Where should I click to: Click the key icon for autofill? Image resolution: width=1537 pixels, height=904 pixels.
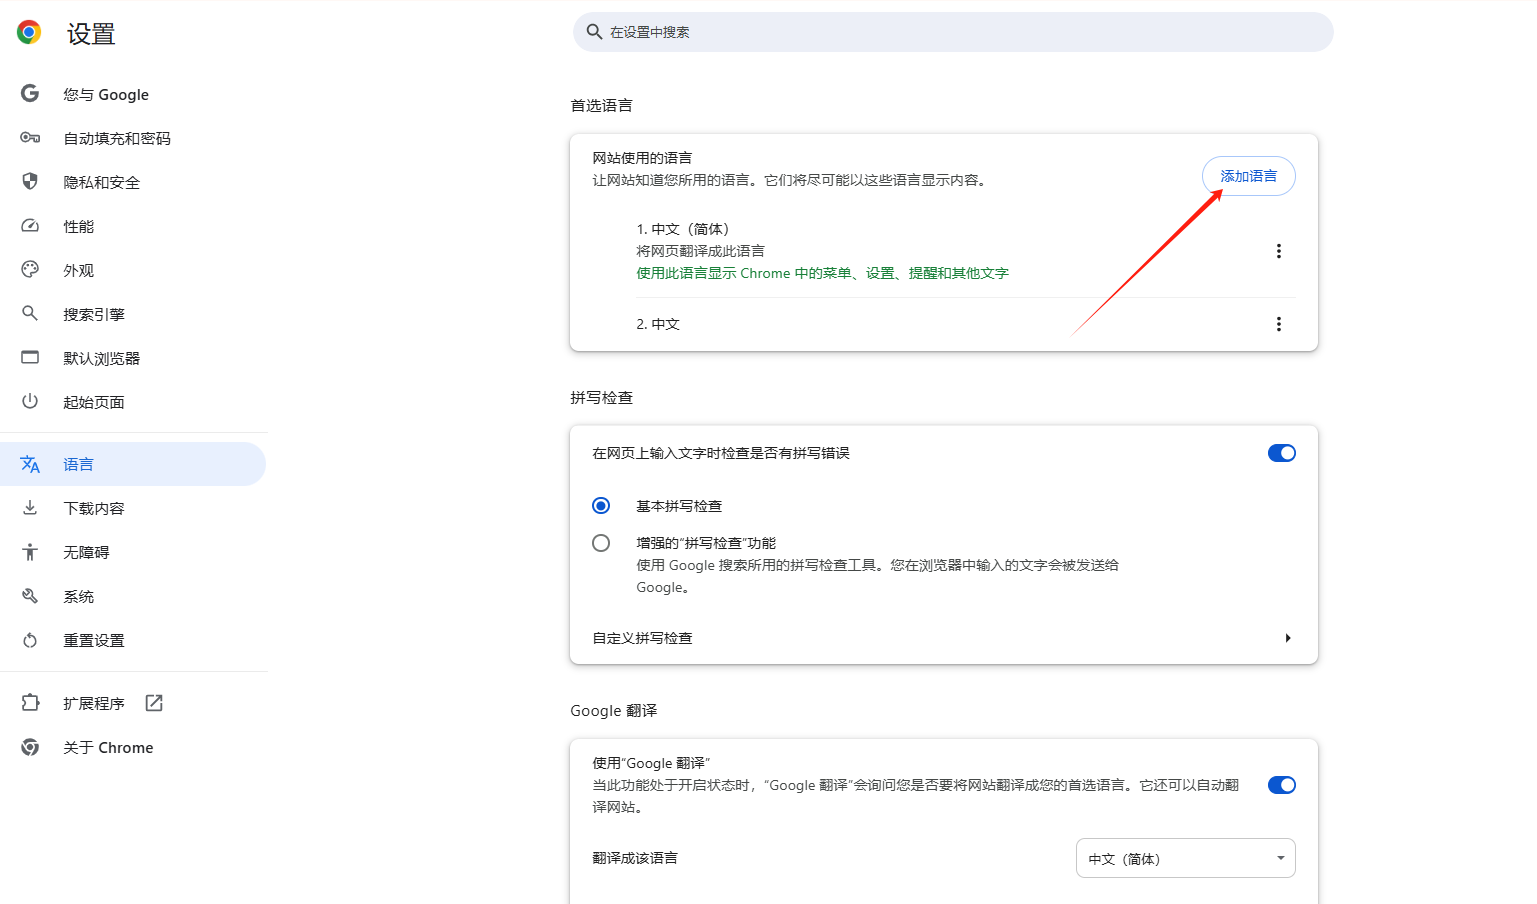click(30, 138)
